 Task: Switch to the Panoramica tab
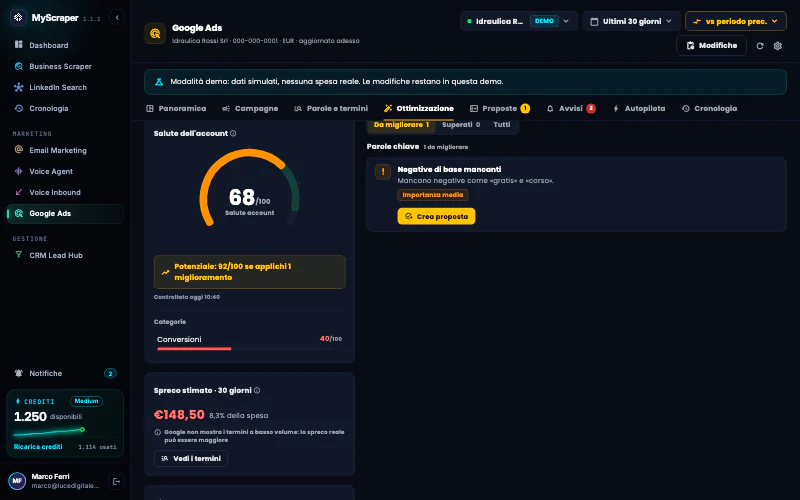[x=176, y=108]
